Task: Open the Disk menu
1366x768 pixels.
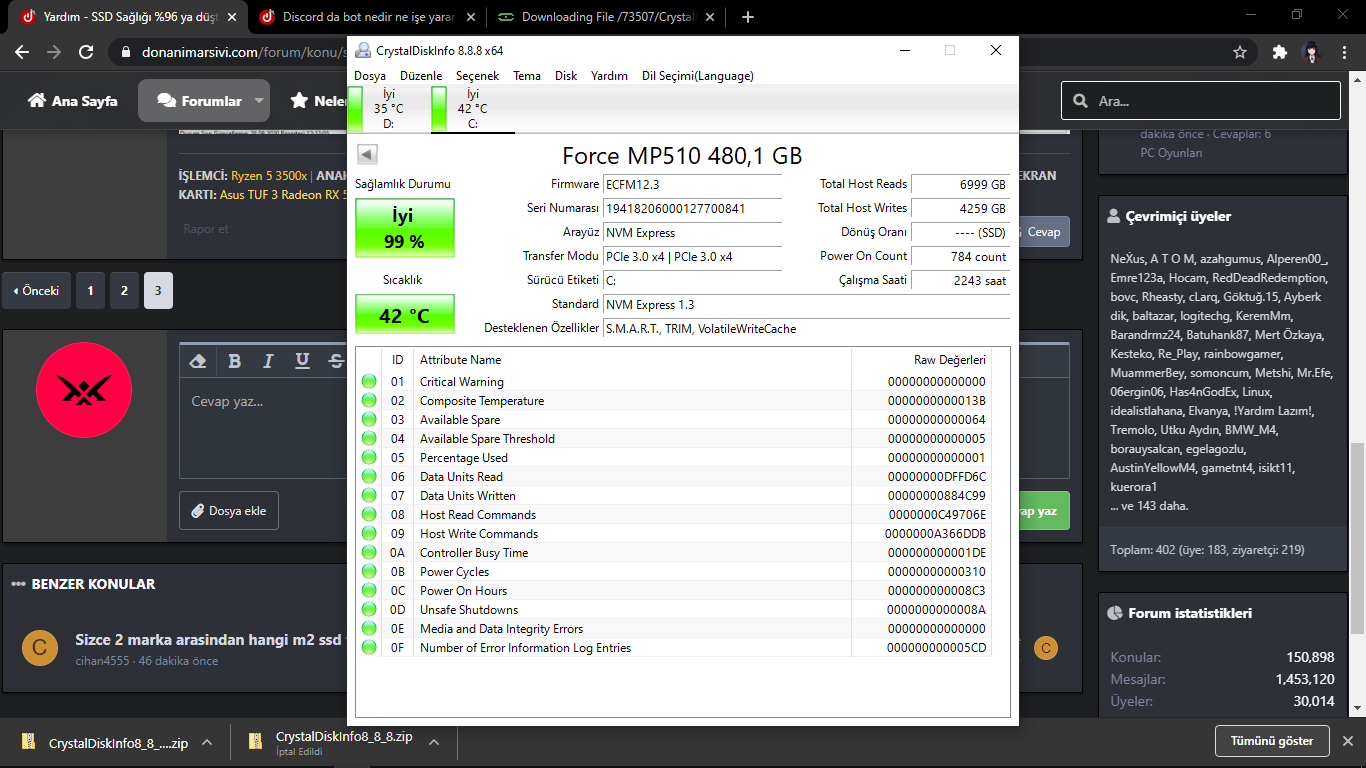Action: tap(566, 76)
